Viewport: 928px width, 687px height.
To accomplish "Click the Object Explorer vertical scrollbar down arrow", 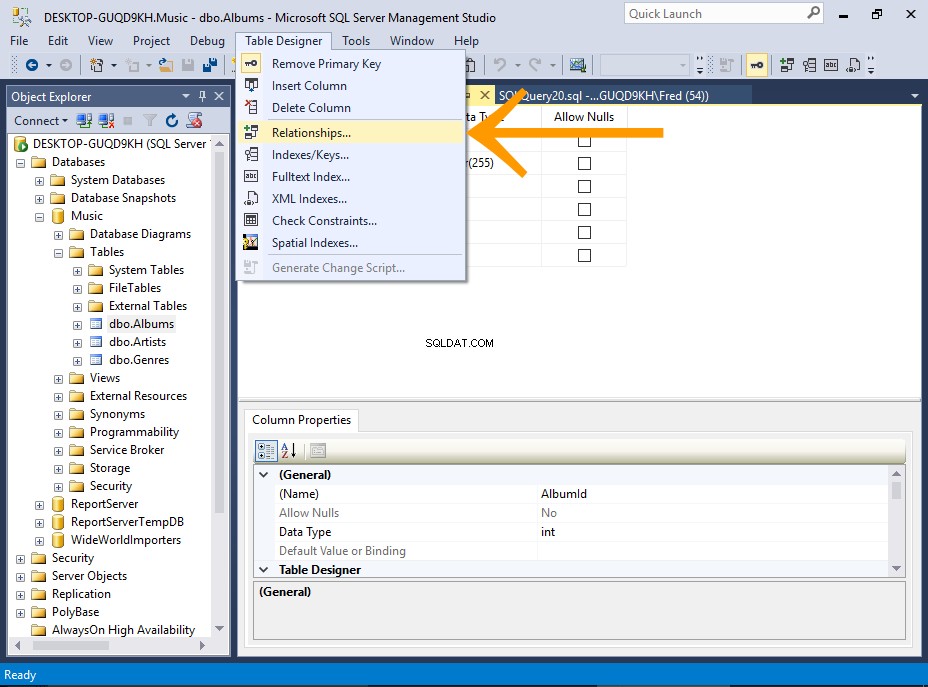I will coord(220,628).
